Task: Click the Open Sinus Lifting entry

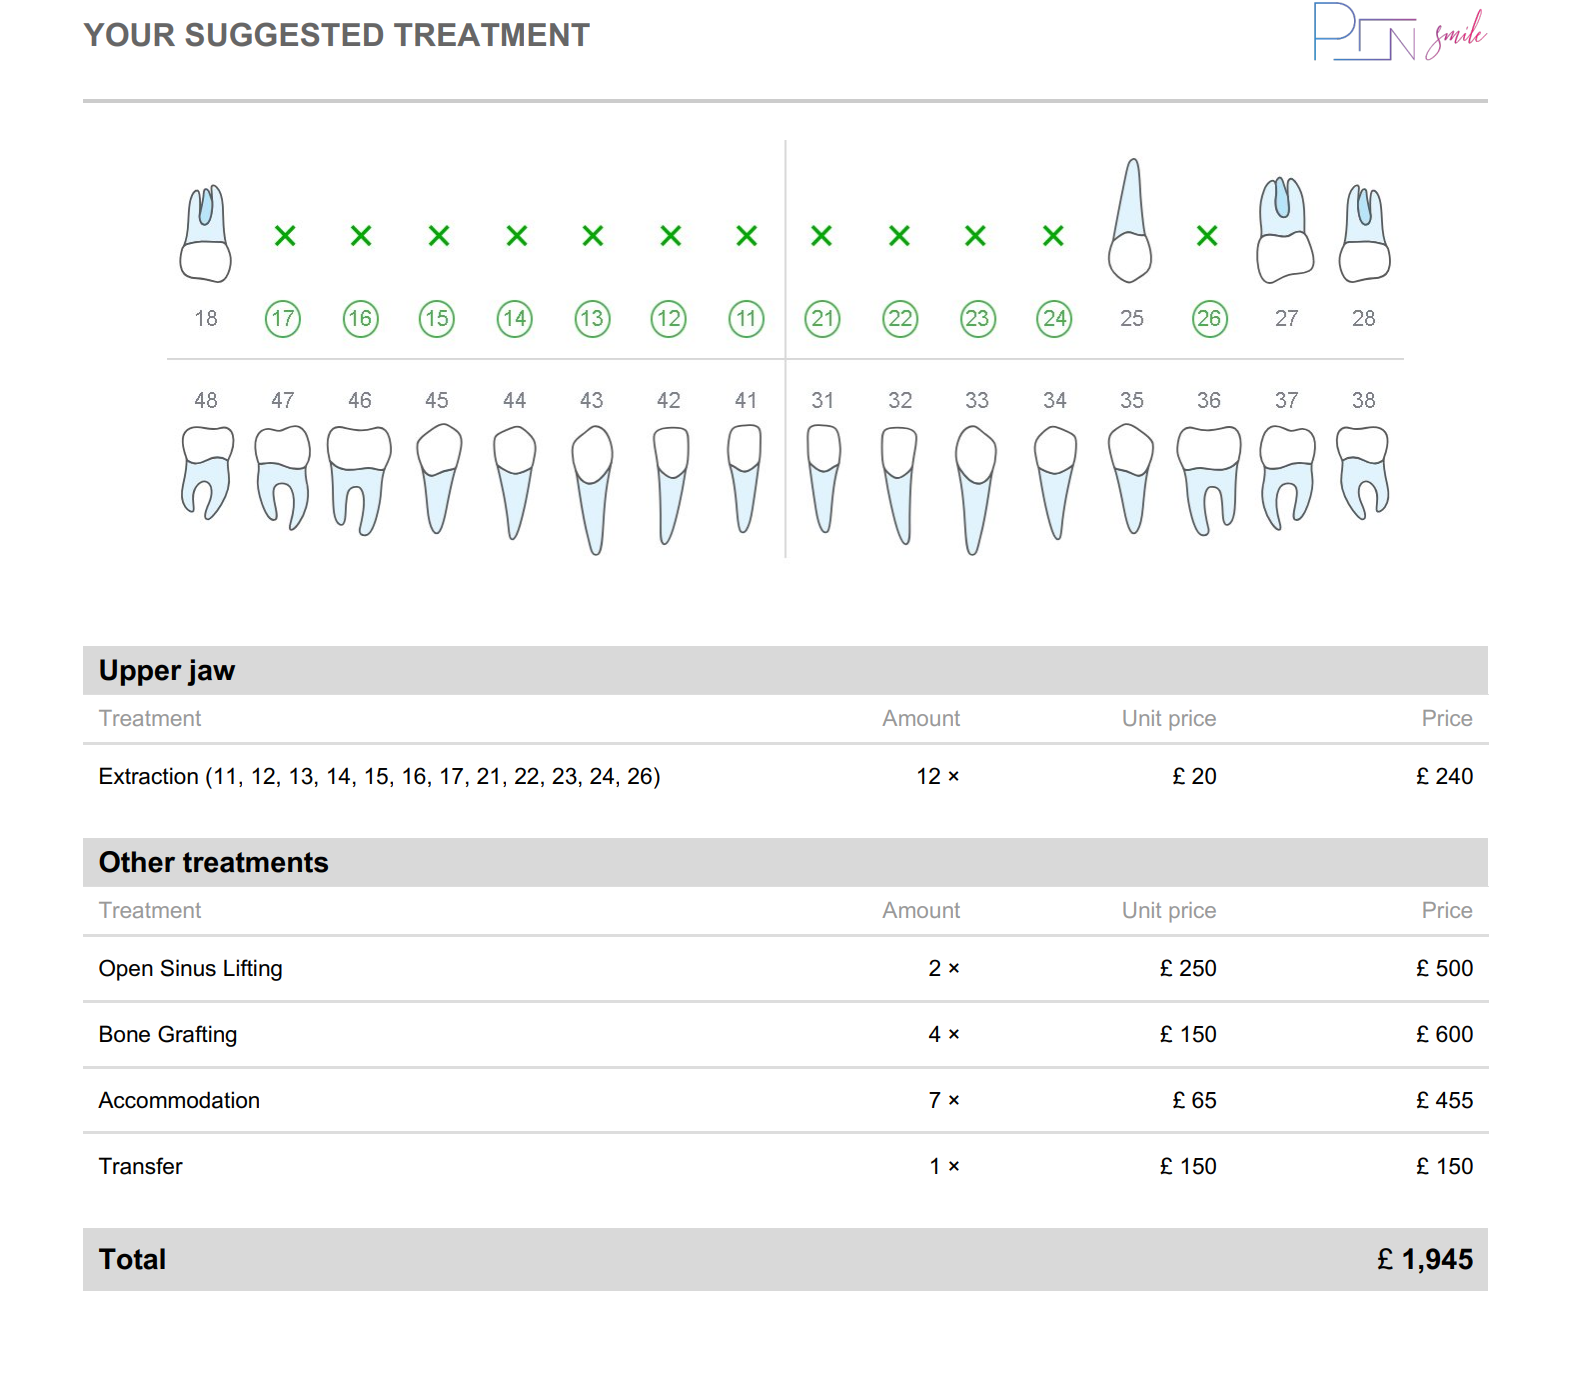Action: pyautogui.click(x=190, y=968)
